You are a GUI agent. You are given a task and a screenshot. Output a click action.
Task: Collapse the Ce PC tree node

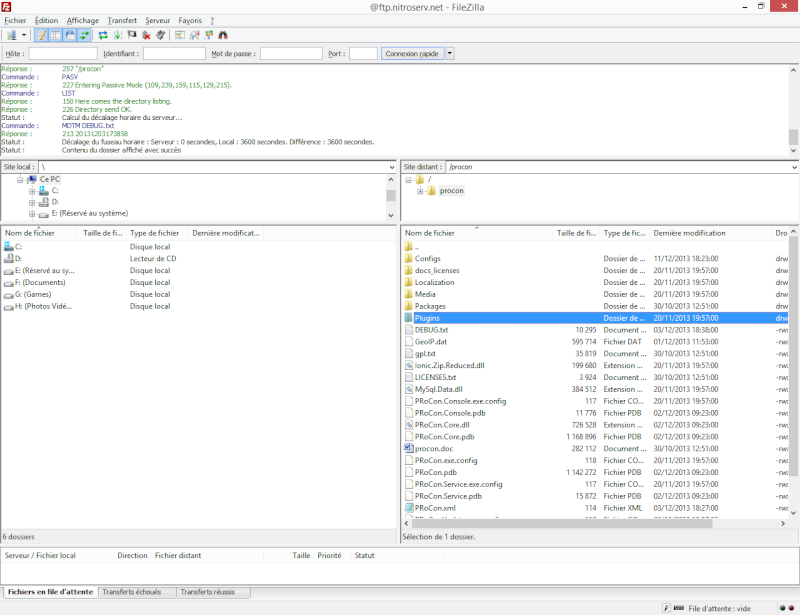pyautogui.click(x=20, y=180)
